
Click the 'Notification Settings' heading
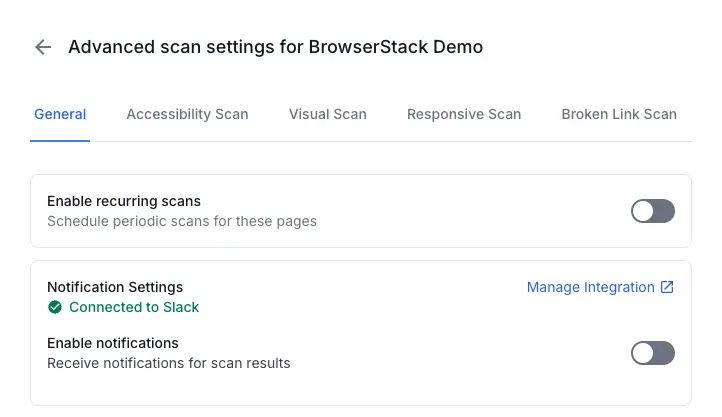coord(115,287)
